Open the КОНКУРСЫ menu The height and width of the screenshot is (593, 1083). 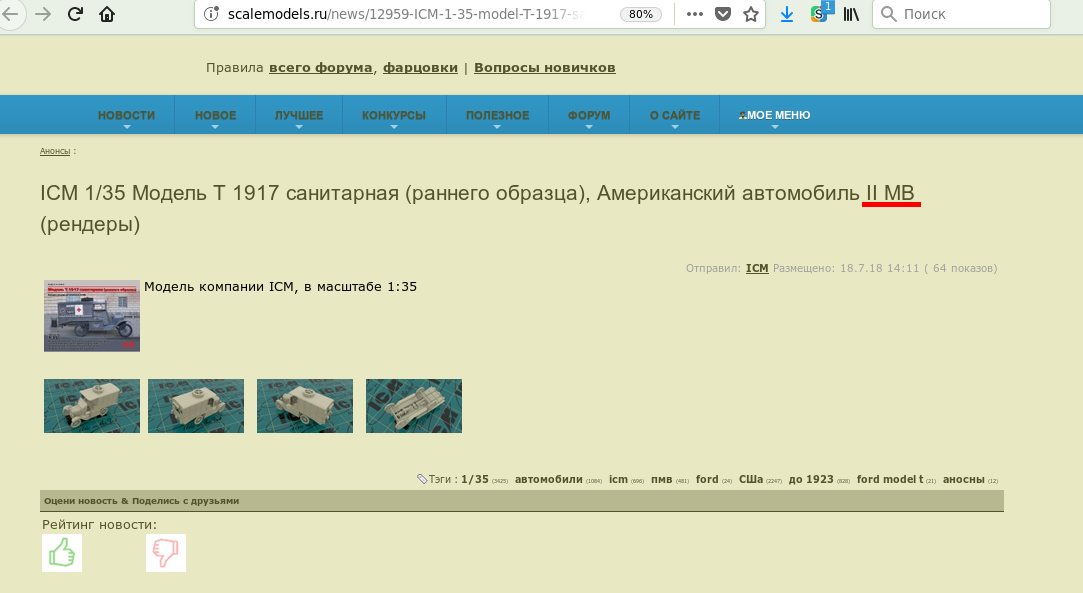click(x=394, y=115)
